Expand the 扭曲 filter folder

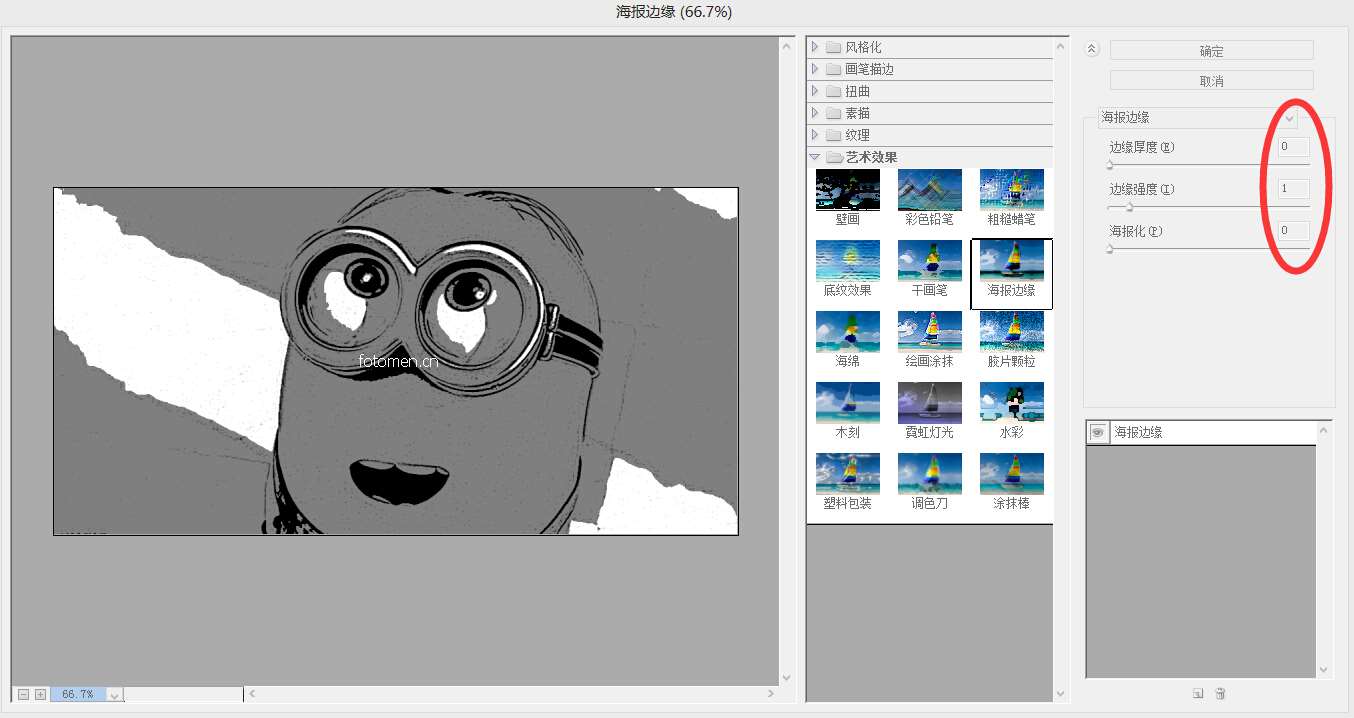click(816, 91)
